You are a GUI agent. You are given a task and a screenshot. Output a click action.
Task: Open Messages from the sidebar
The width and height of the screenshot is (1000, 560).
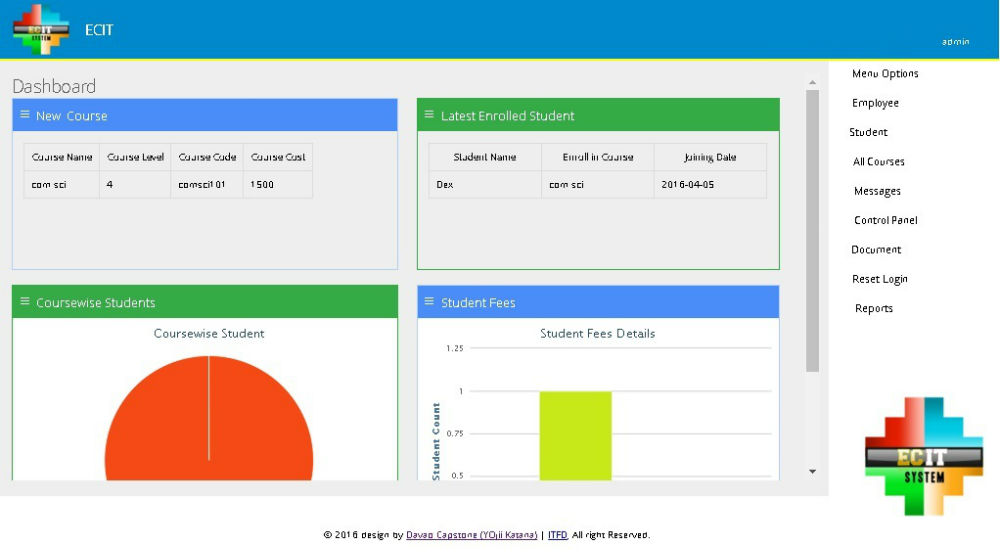tap(877, 191)
